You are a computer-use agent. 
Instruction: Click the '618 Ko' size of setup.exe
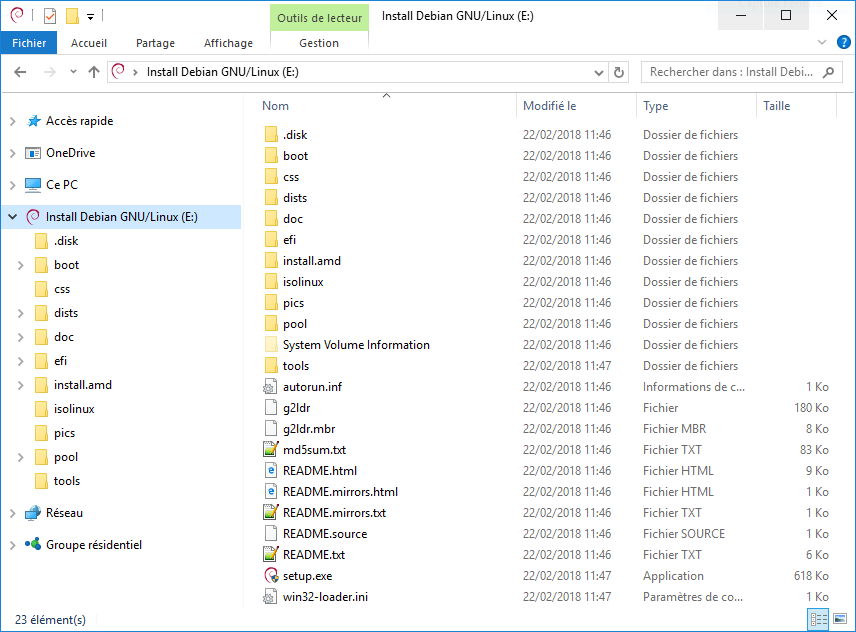pyautogui.click(x=811, y=576)
